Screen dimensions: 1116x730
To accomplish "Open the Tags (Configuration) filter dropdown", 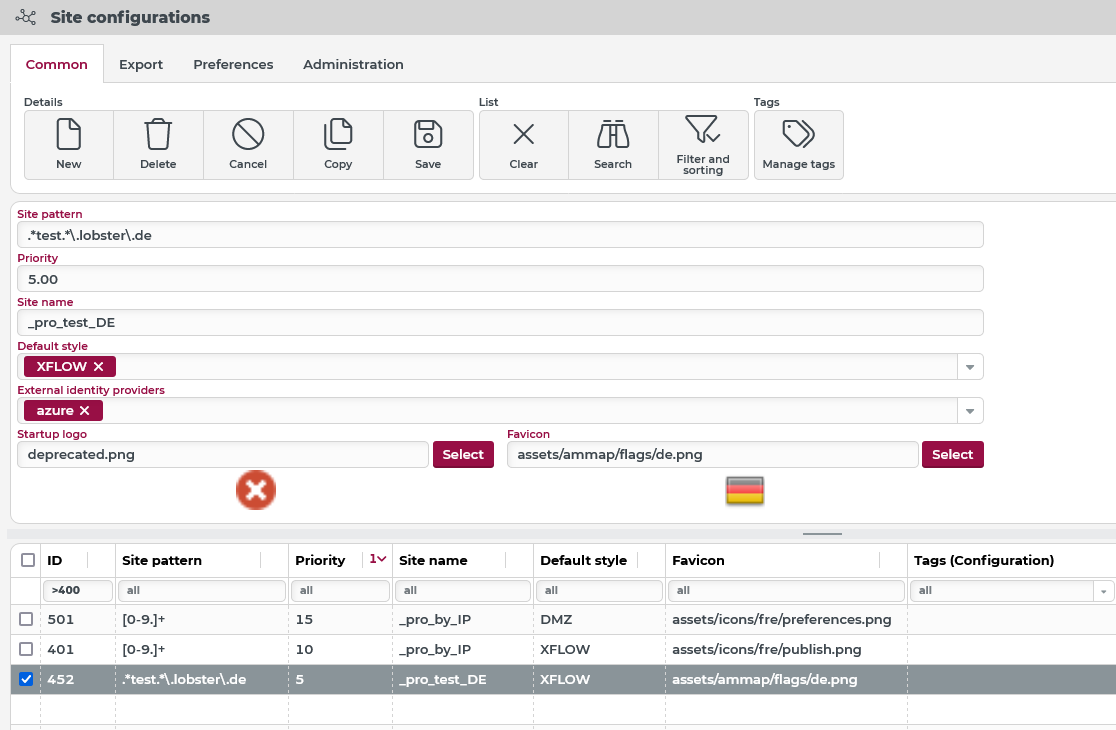I will point(1103,591).
